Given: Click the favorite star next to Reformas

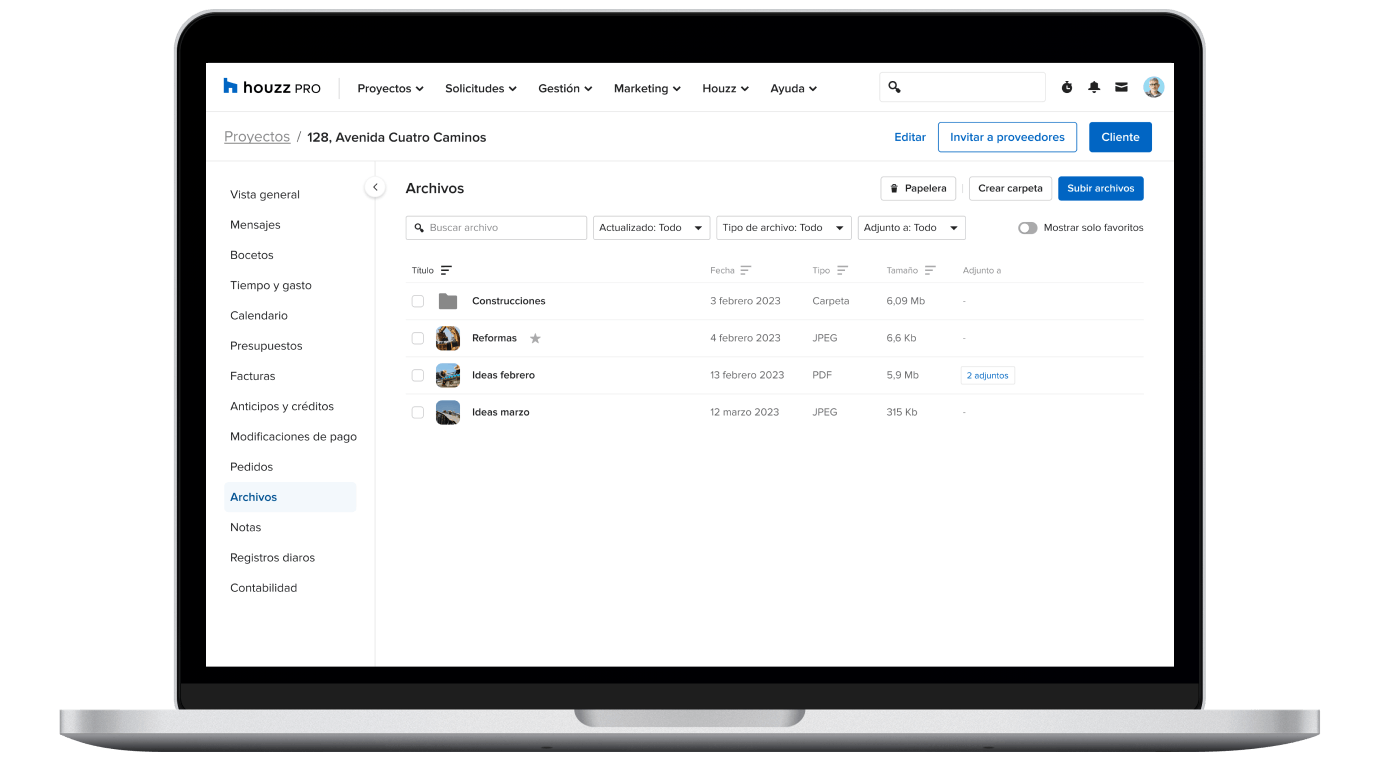Looking at the screenshot, I should pos(535,339).
